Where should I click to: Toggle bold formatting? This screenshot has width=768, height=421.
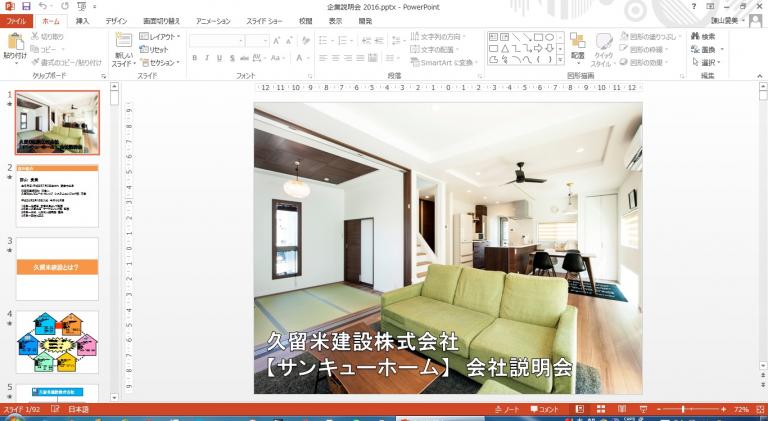194,58
